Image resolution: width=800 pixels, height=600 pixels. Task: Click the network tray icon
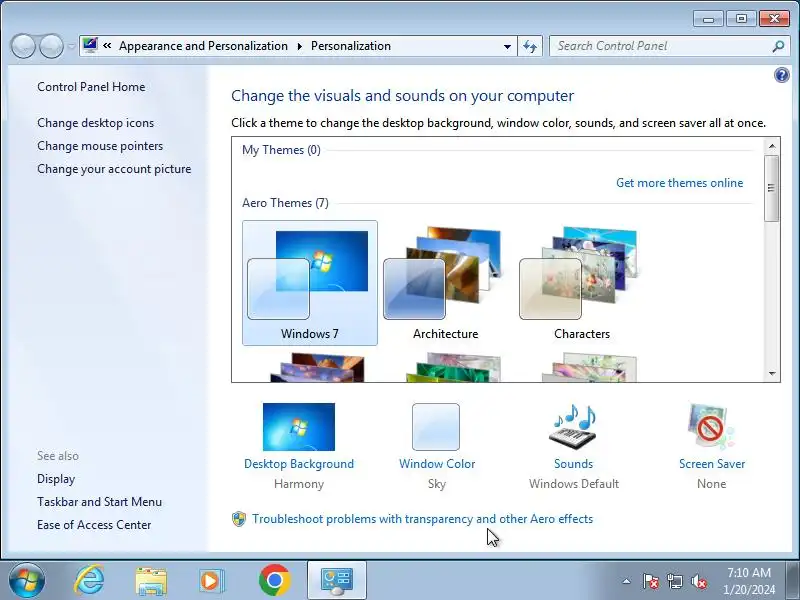pos(674,581)
